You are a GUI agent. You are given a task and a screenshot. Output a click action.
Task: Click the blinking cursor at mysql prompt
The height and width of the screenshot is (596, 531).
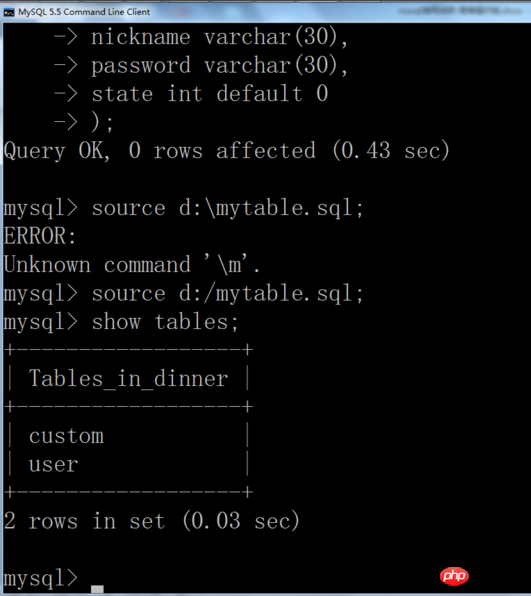(x=97, y=589)
